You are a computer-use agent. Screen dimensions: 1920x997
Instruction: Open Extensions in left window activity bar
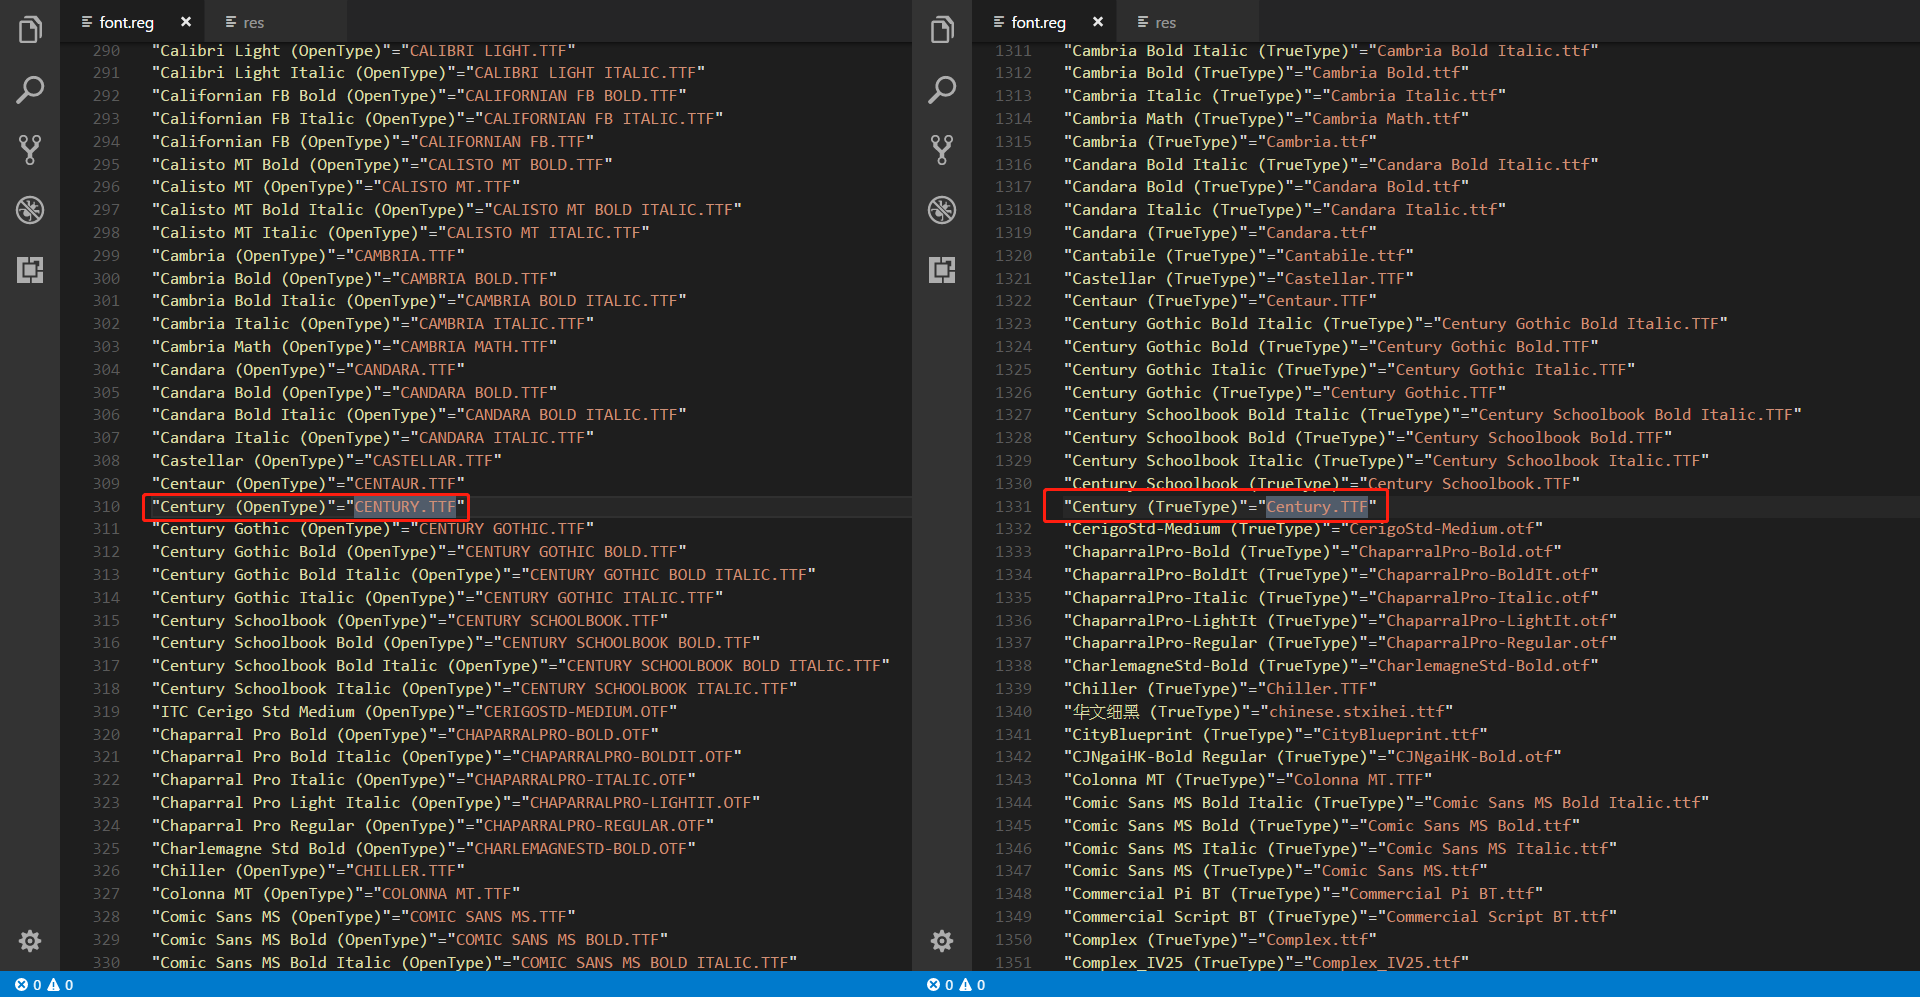coord(30,270)
